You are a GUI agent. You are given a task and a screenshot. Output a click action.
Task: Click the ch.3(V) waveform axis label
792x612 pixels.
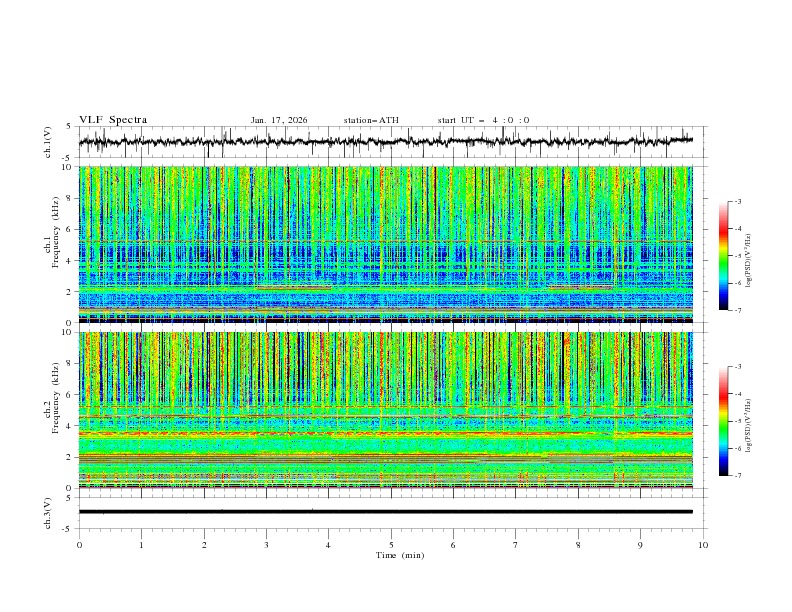[x=49, y=511]
